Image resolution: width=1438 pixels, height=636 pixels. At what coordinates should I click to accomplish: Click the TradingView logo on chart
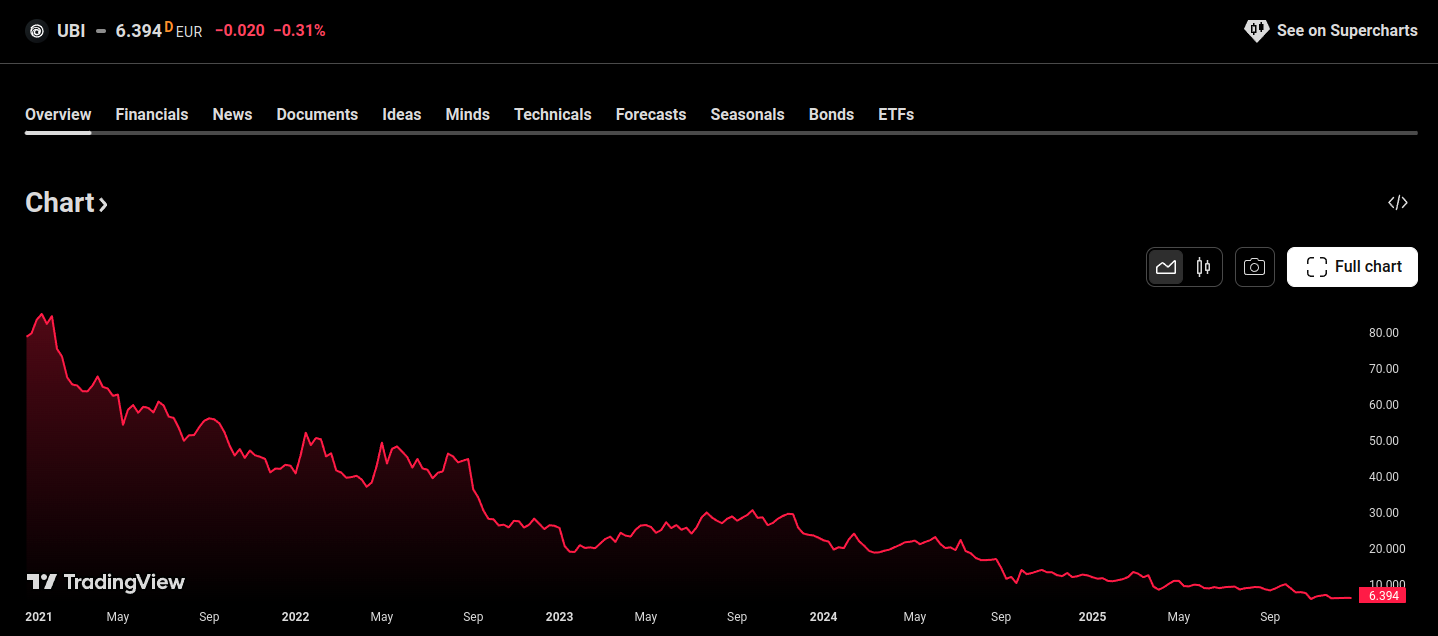tap(105, 582)
